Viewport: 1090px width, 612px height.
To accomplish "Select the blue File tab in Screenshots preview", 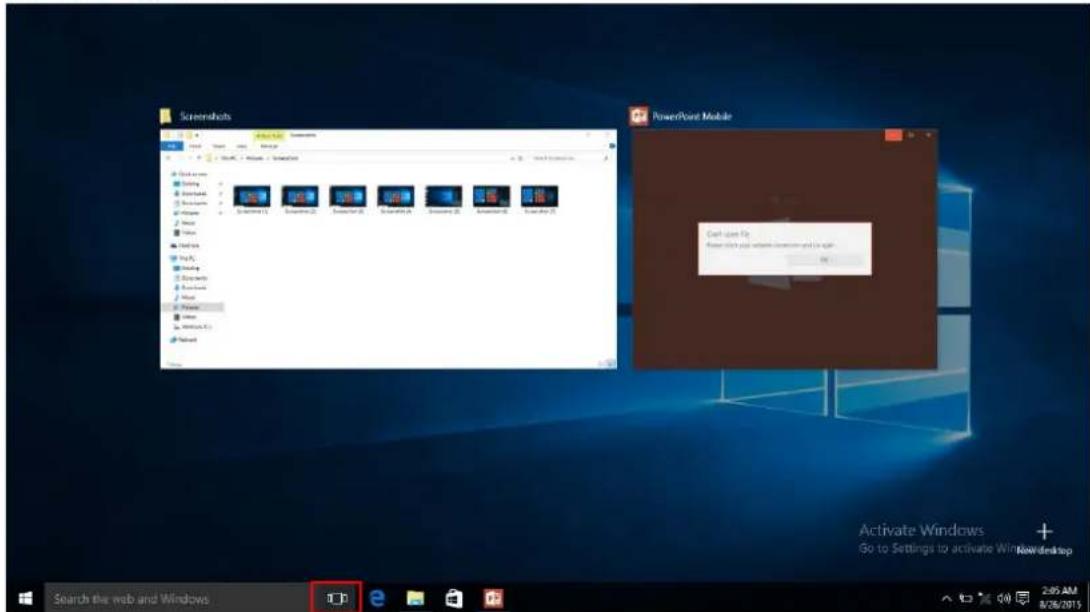I will tap(172, 147).
